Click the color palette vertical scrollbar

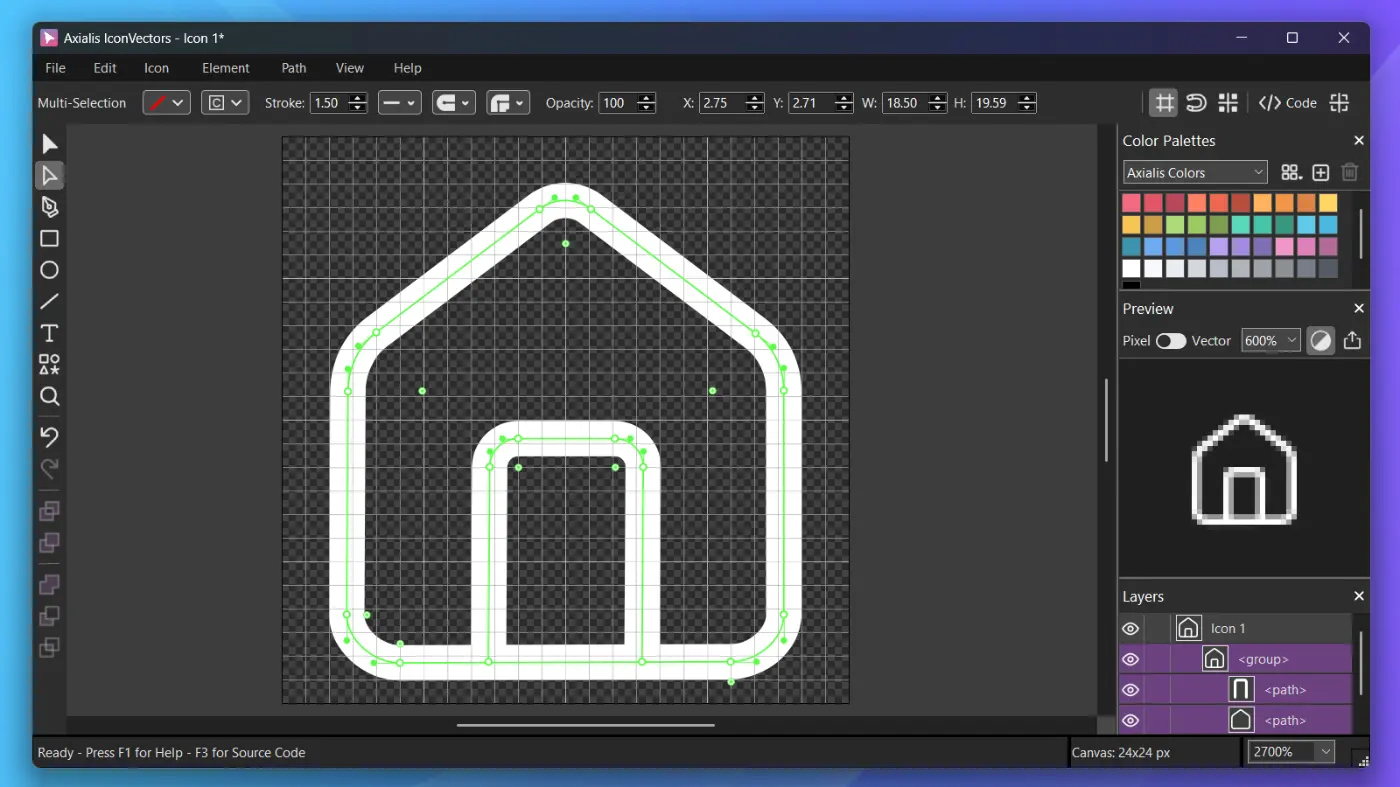(x=1360, y=235)
